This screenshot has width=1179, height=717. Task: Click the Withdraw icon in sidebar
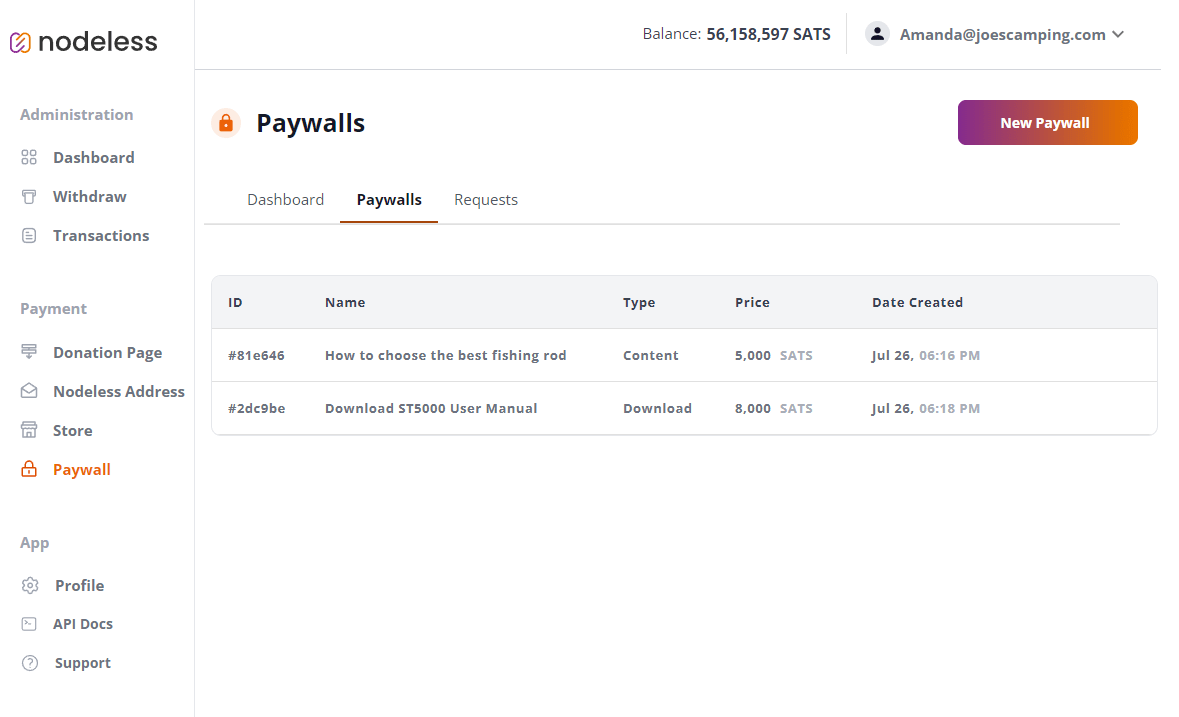[29, 197]
